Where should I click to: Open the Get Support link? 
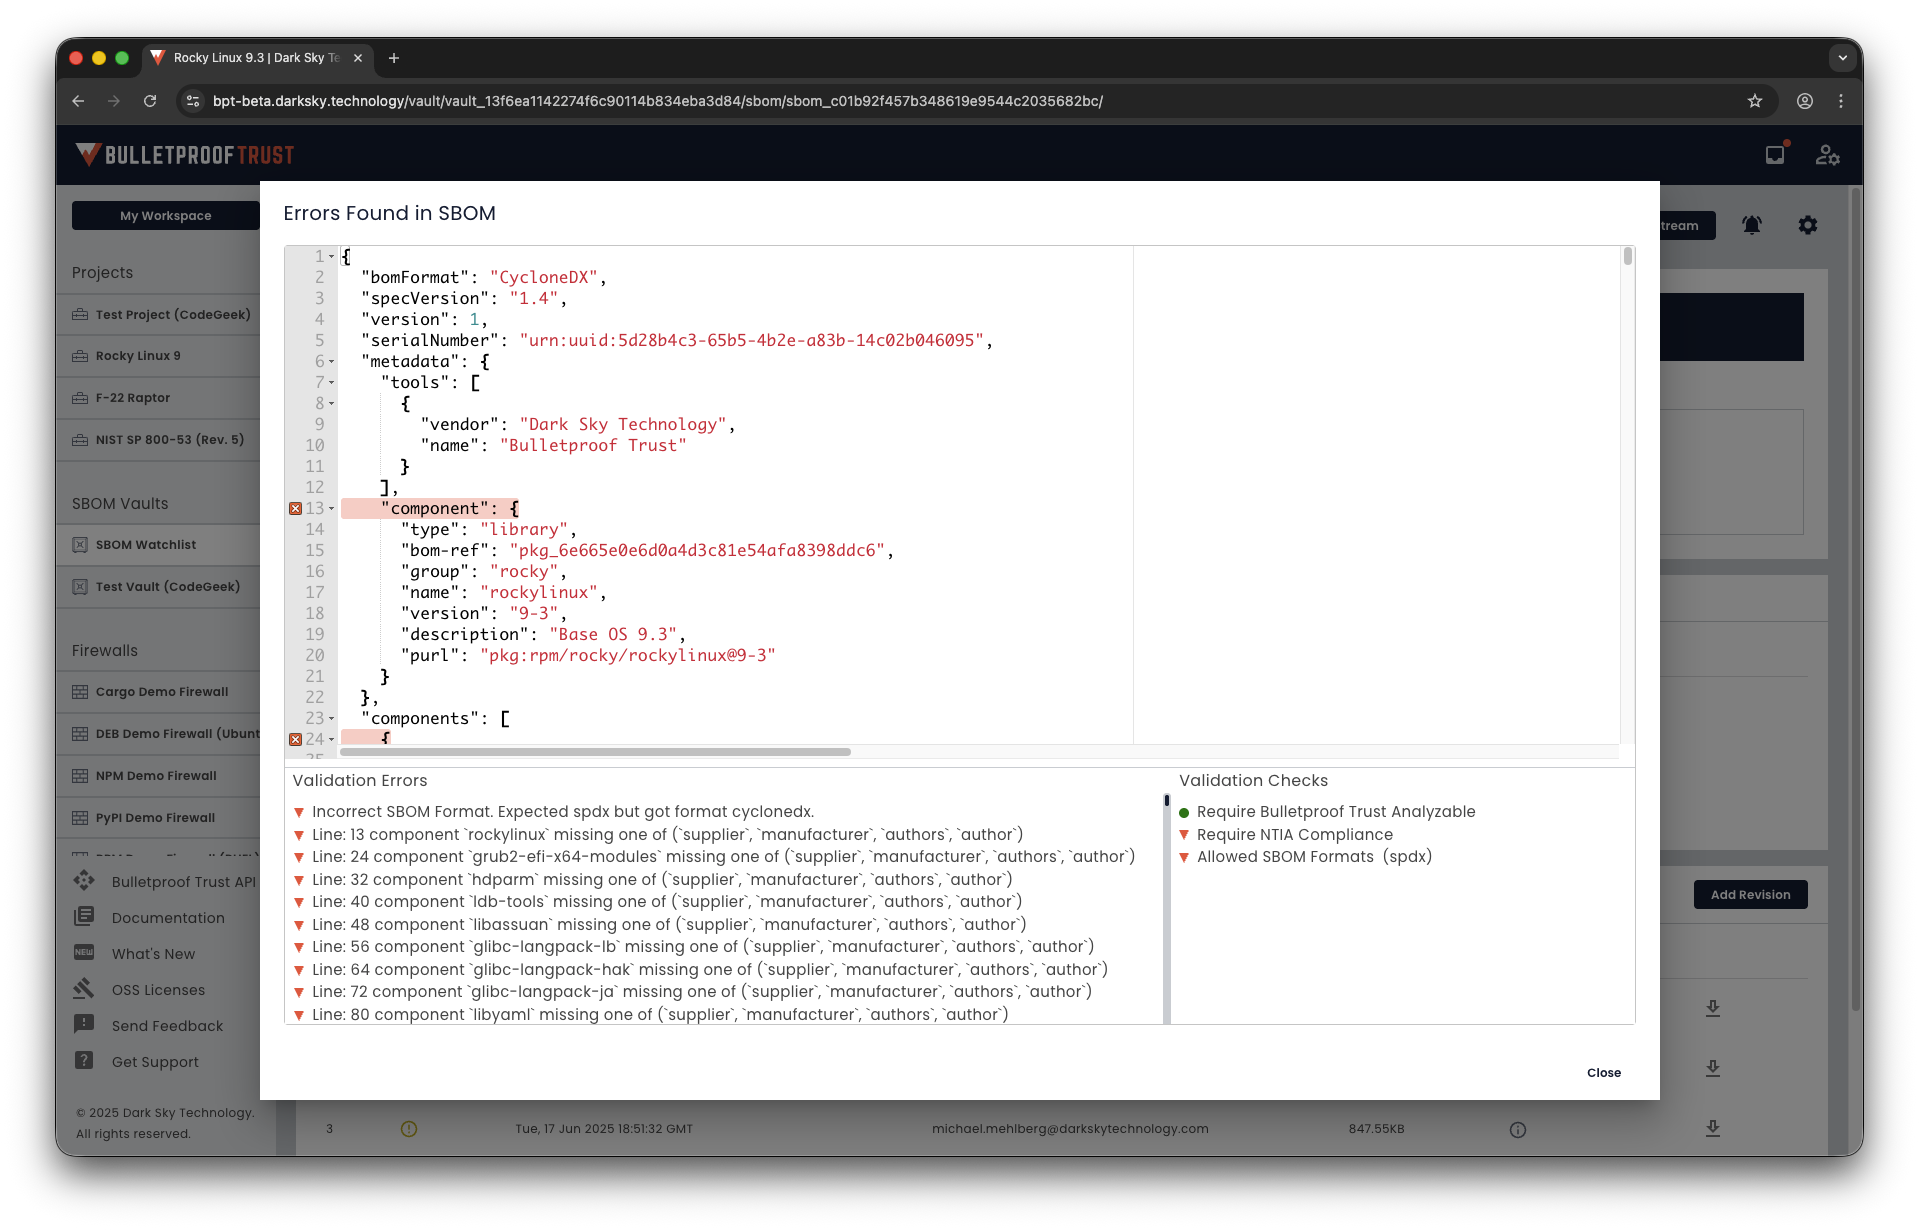(155, 1062)
